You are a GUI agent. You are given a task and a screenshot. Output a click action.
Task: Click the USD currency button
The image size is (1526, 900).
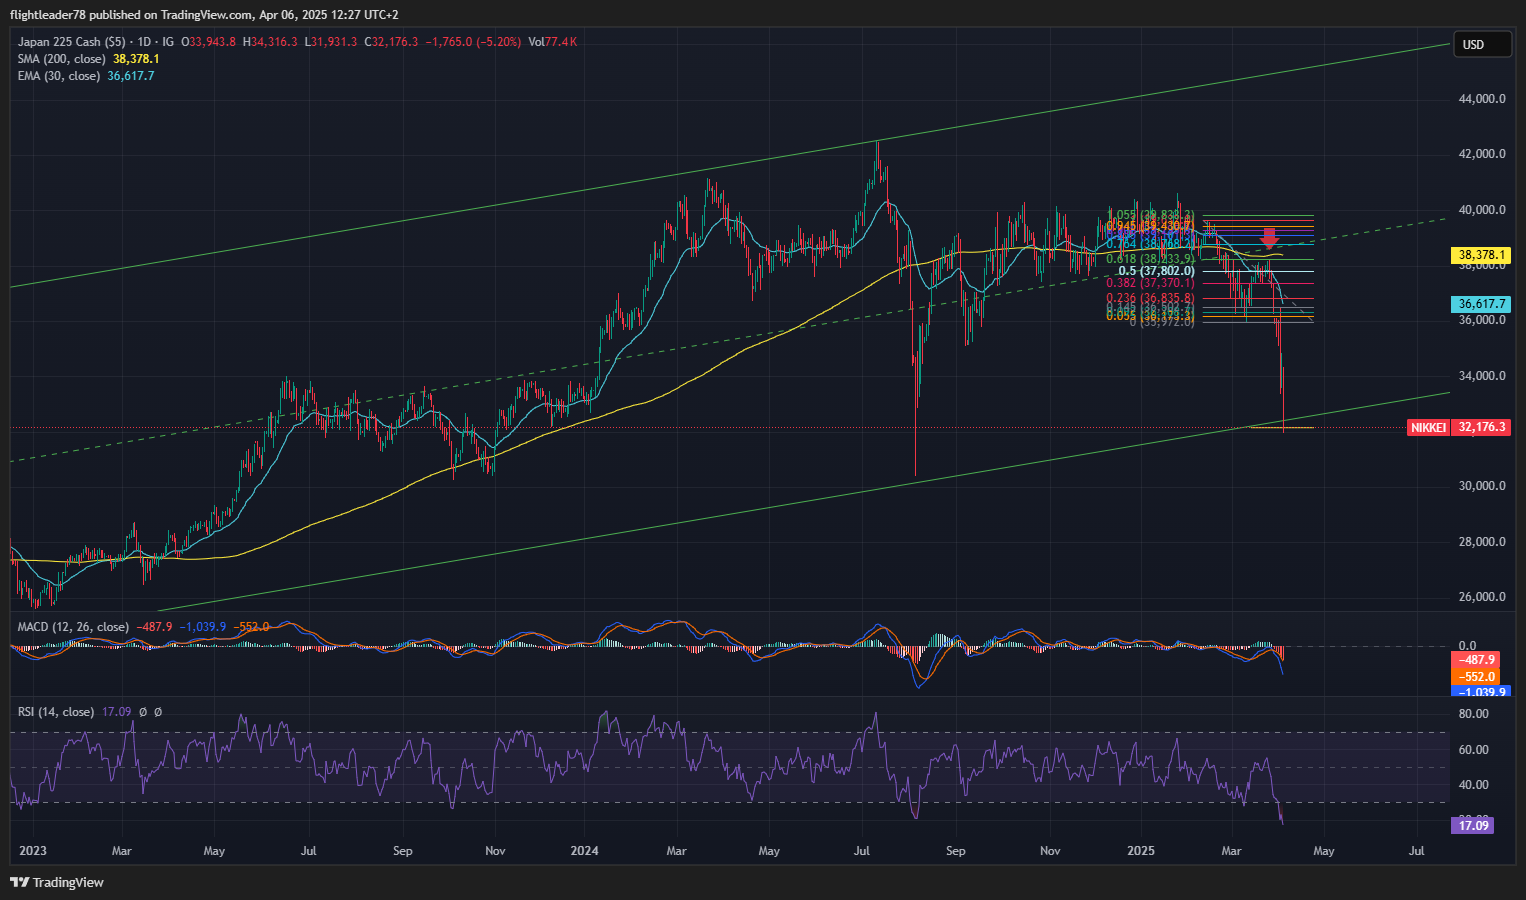point(1482,45)
